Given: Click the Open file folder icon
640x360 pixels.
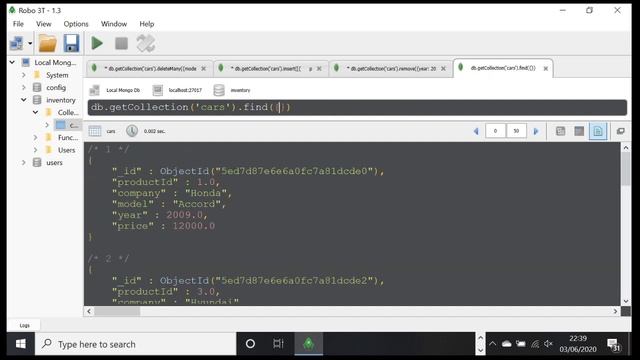Looking at the screenshot, I should [47, 43].
